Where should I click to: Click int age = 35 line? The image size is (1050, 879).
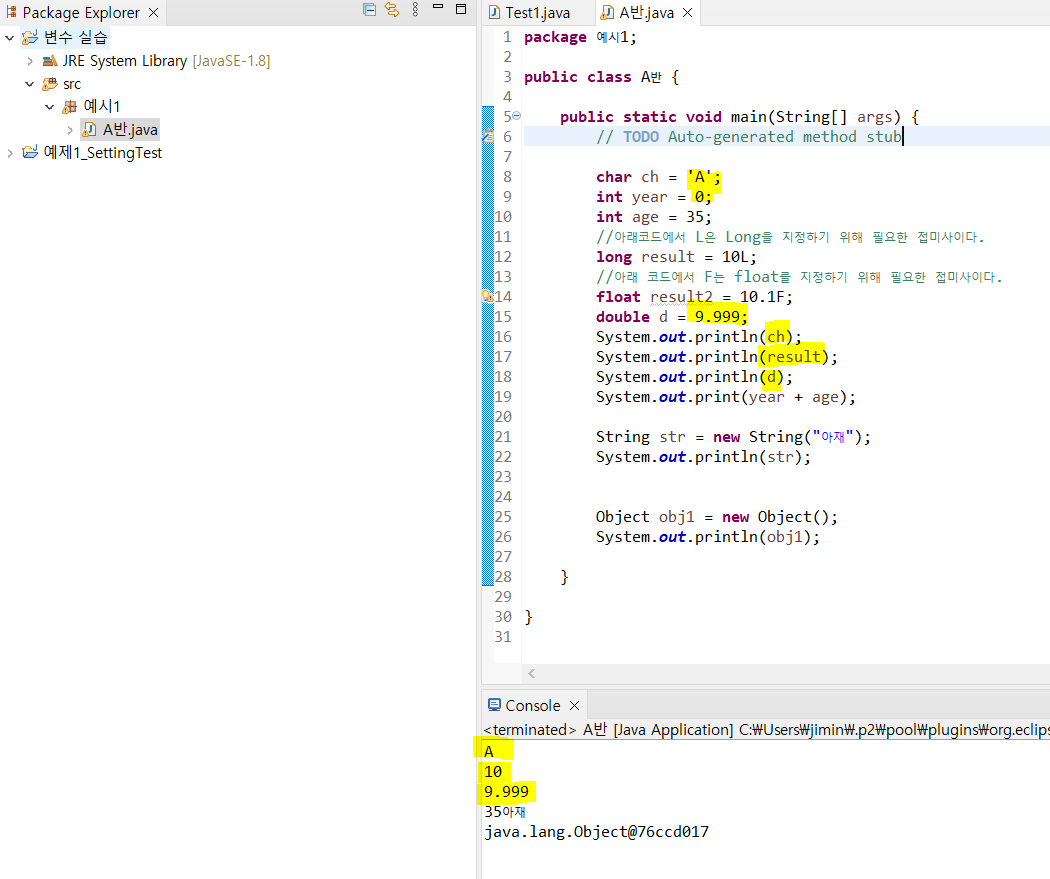[x=654, y=217]
